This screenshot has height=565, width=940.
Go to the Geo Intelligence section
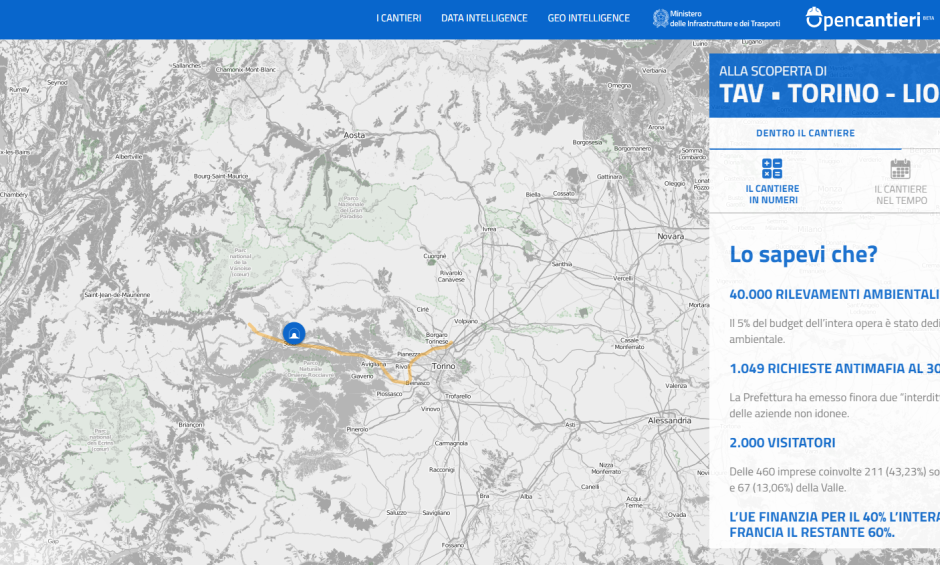click(588, 18)
